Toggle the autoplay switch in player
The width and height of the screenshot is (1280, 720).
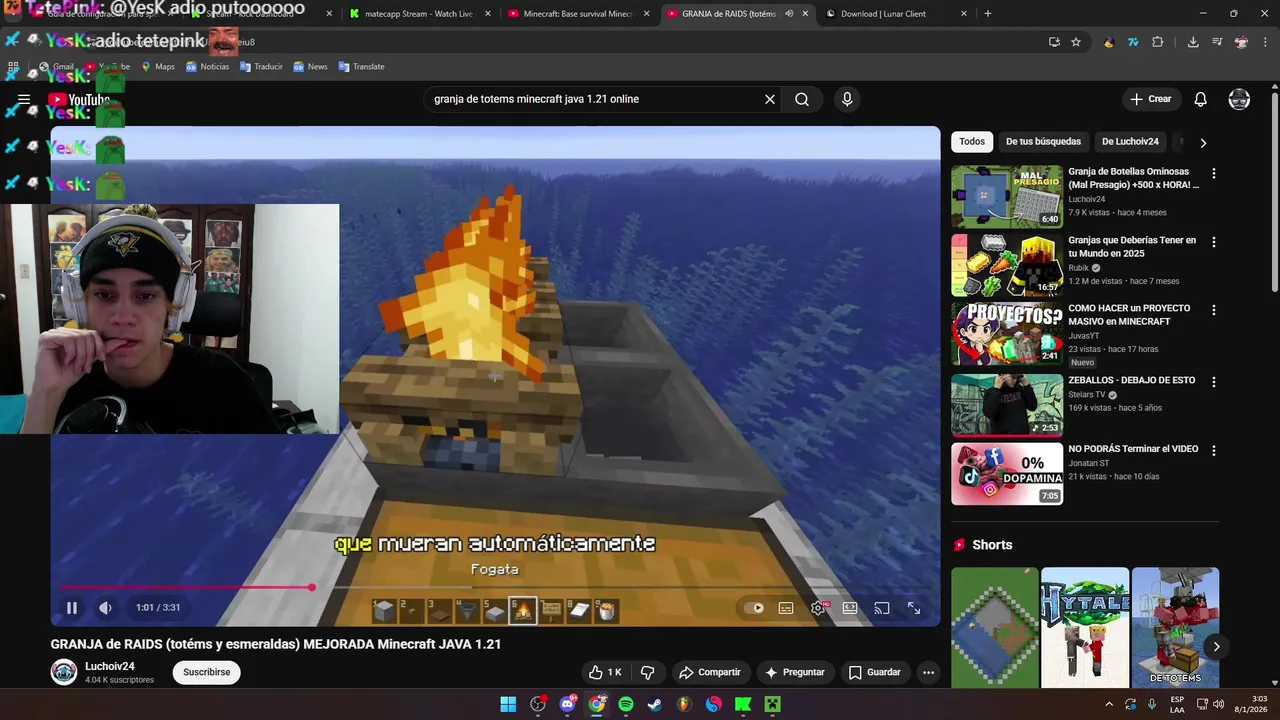point(754,608)
